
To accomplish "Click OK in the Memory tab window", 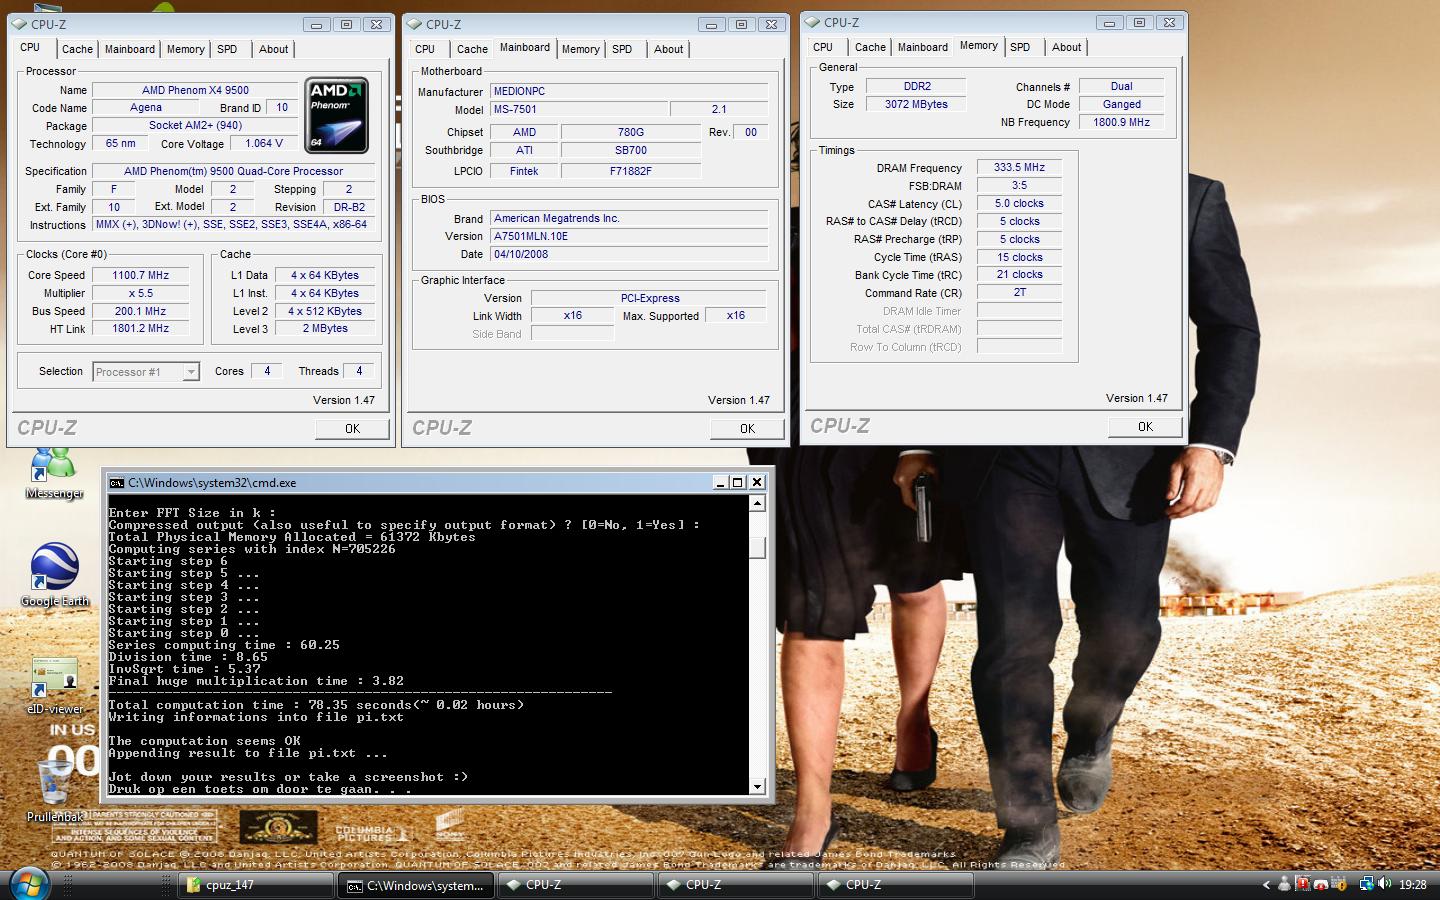I will (x=1145, y=426).
